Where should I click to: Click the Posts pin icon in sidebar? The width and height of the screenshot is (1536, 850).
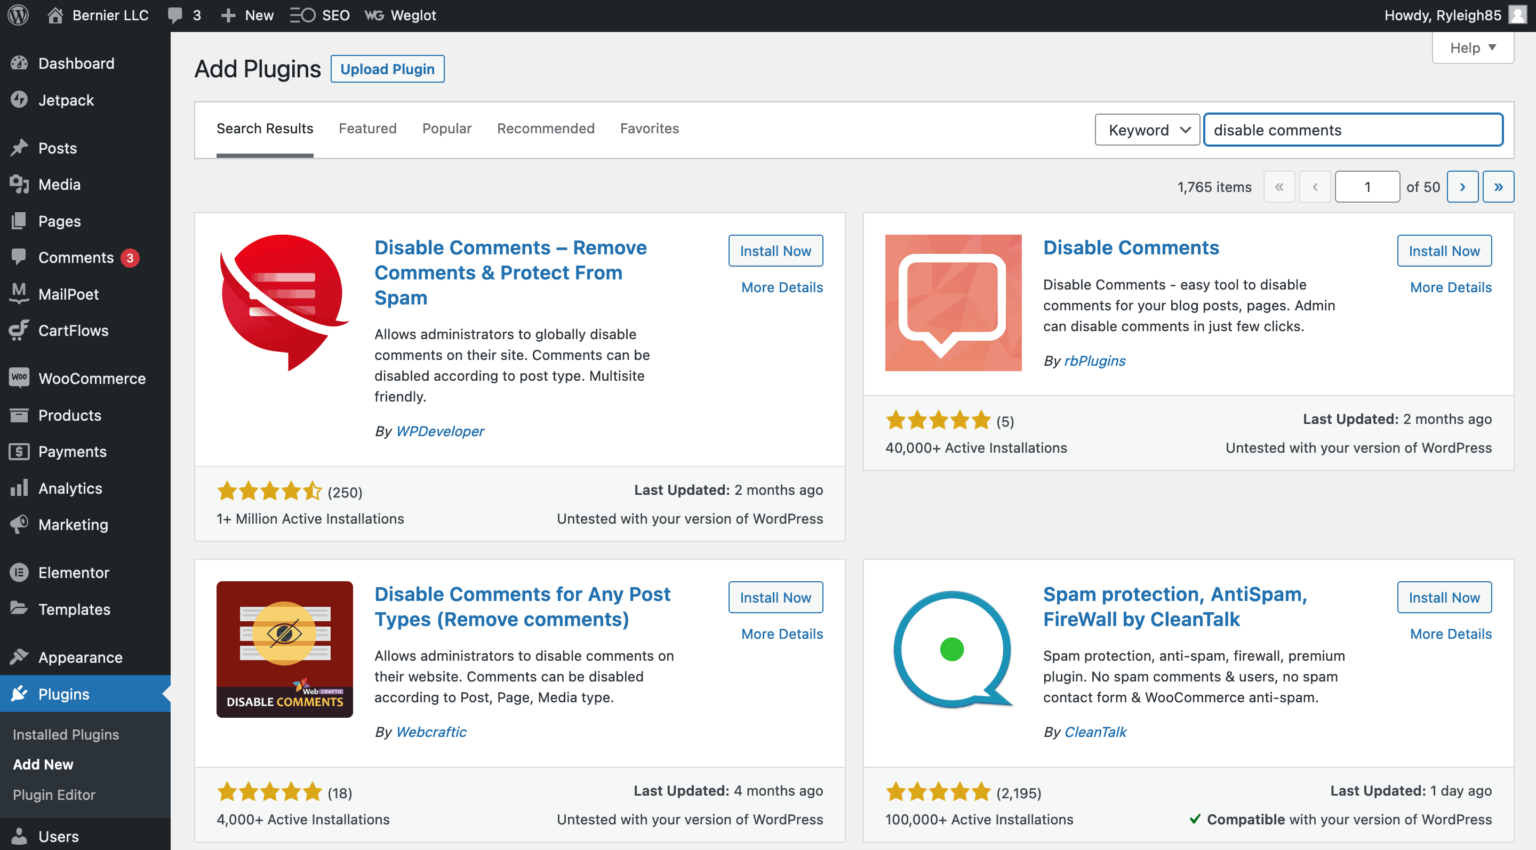pyautogui.click(x=19, y=148)
